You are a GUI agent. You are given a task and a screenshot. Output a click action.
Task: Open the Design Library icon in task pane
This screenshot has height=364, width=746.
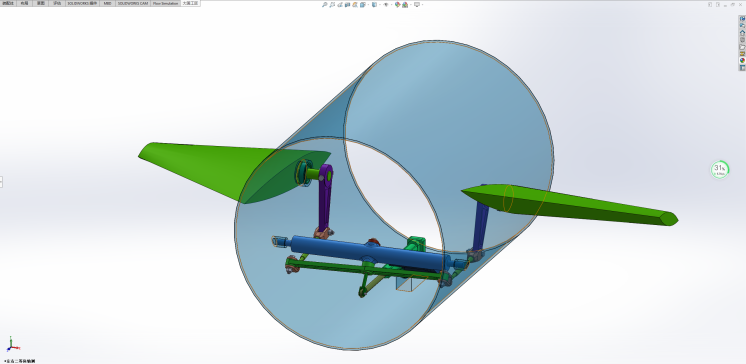click(x=742, y=40)
